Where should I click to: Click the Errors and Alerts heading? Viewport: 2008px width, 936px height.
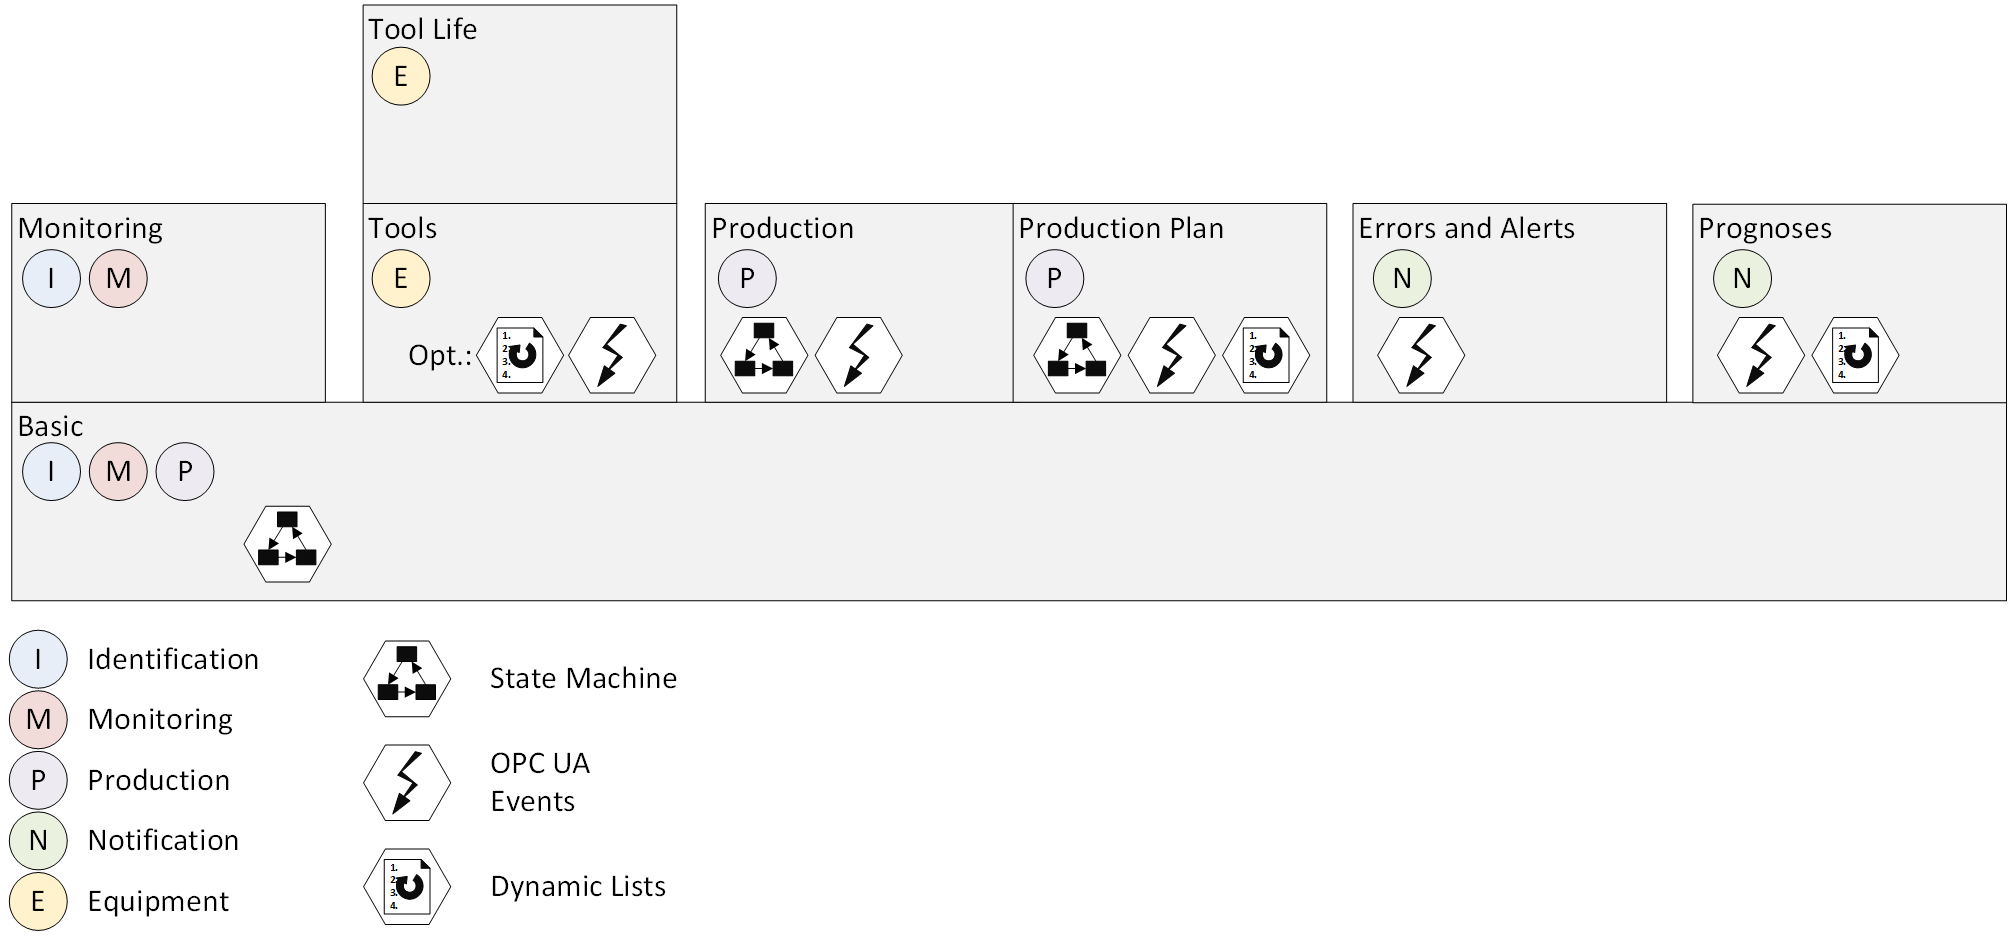click(1466, 229)
